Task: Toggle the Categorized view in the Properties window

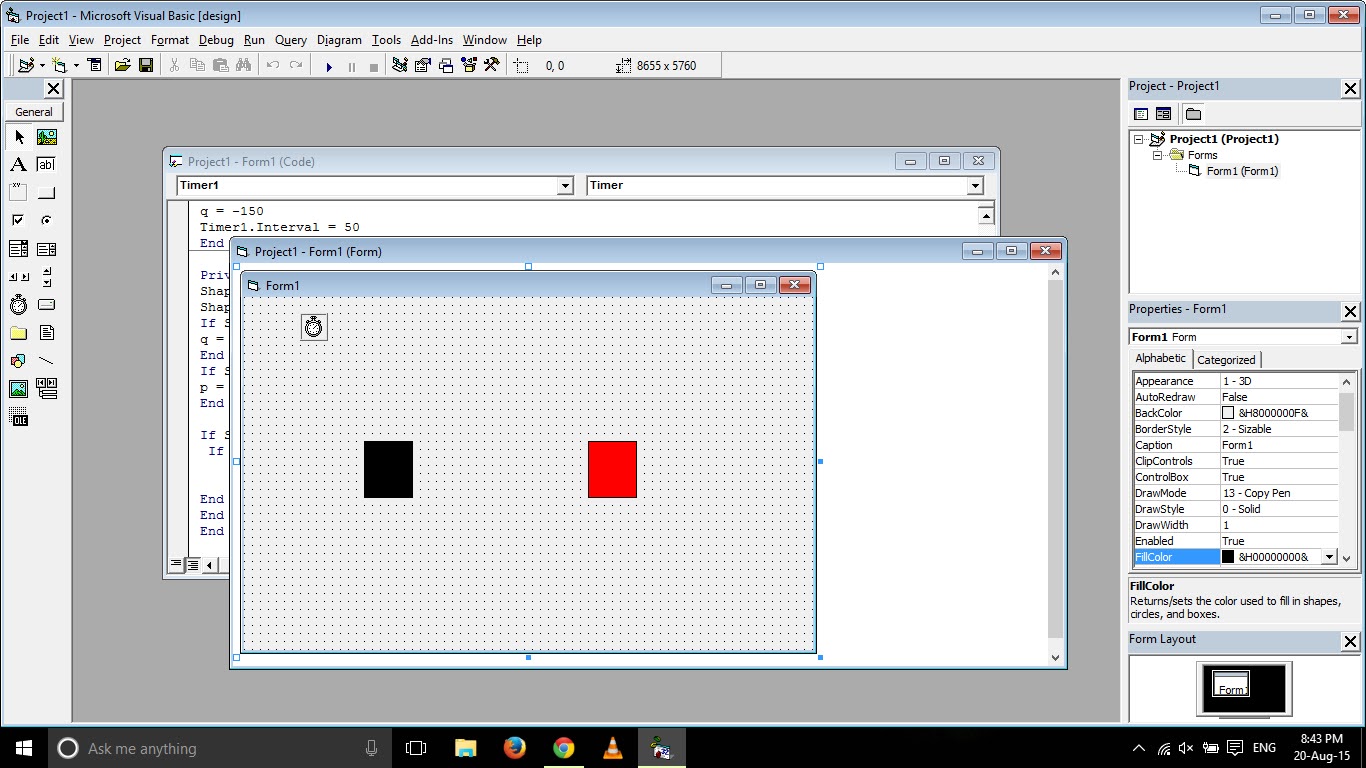Action: (x=1226, y=358)
